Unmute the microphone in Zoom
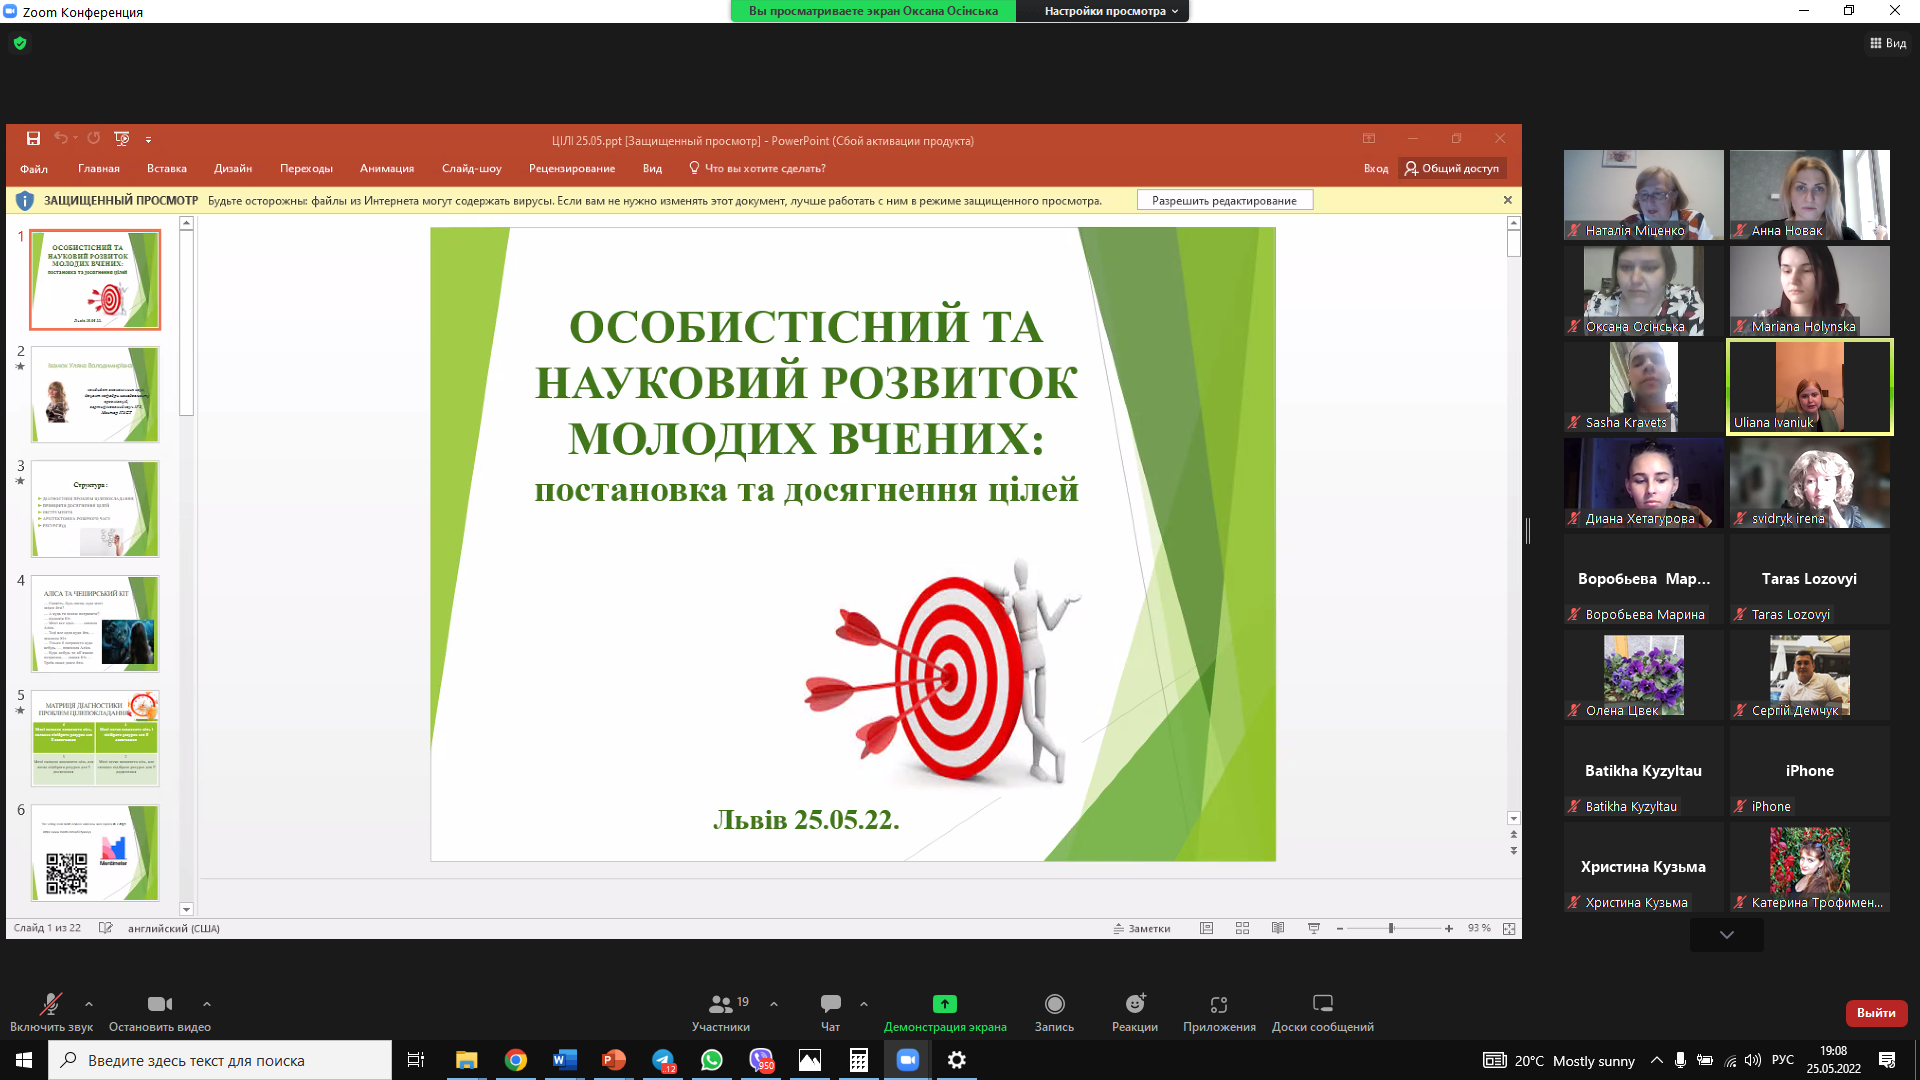This screenshot has height=1080, width=1920. coord(50,1004)
